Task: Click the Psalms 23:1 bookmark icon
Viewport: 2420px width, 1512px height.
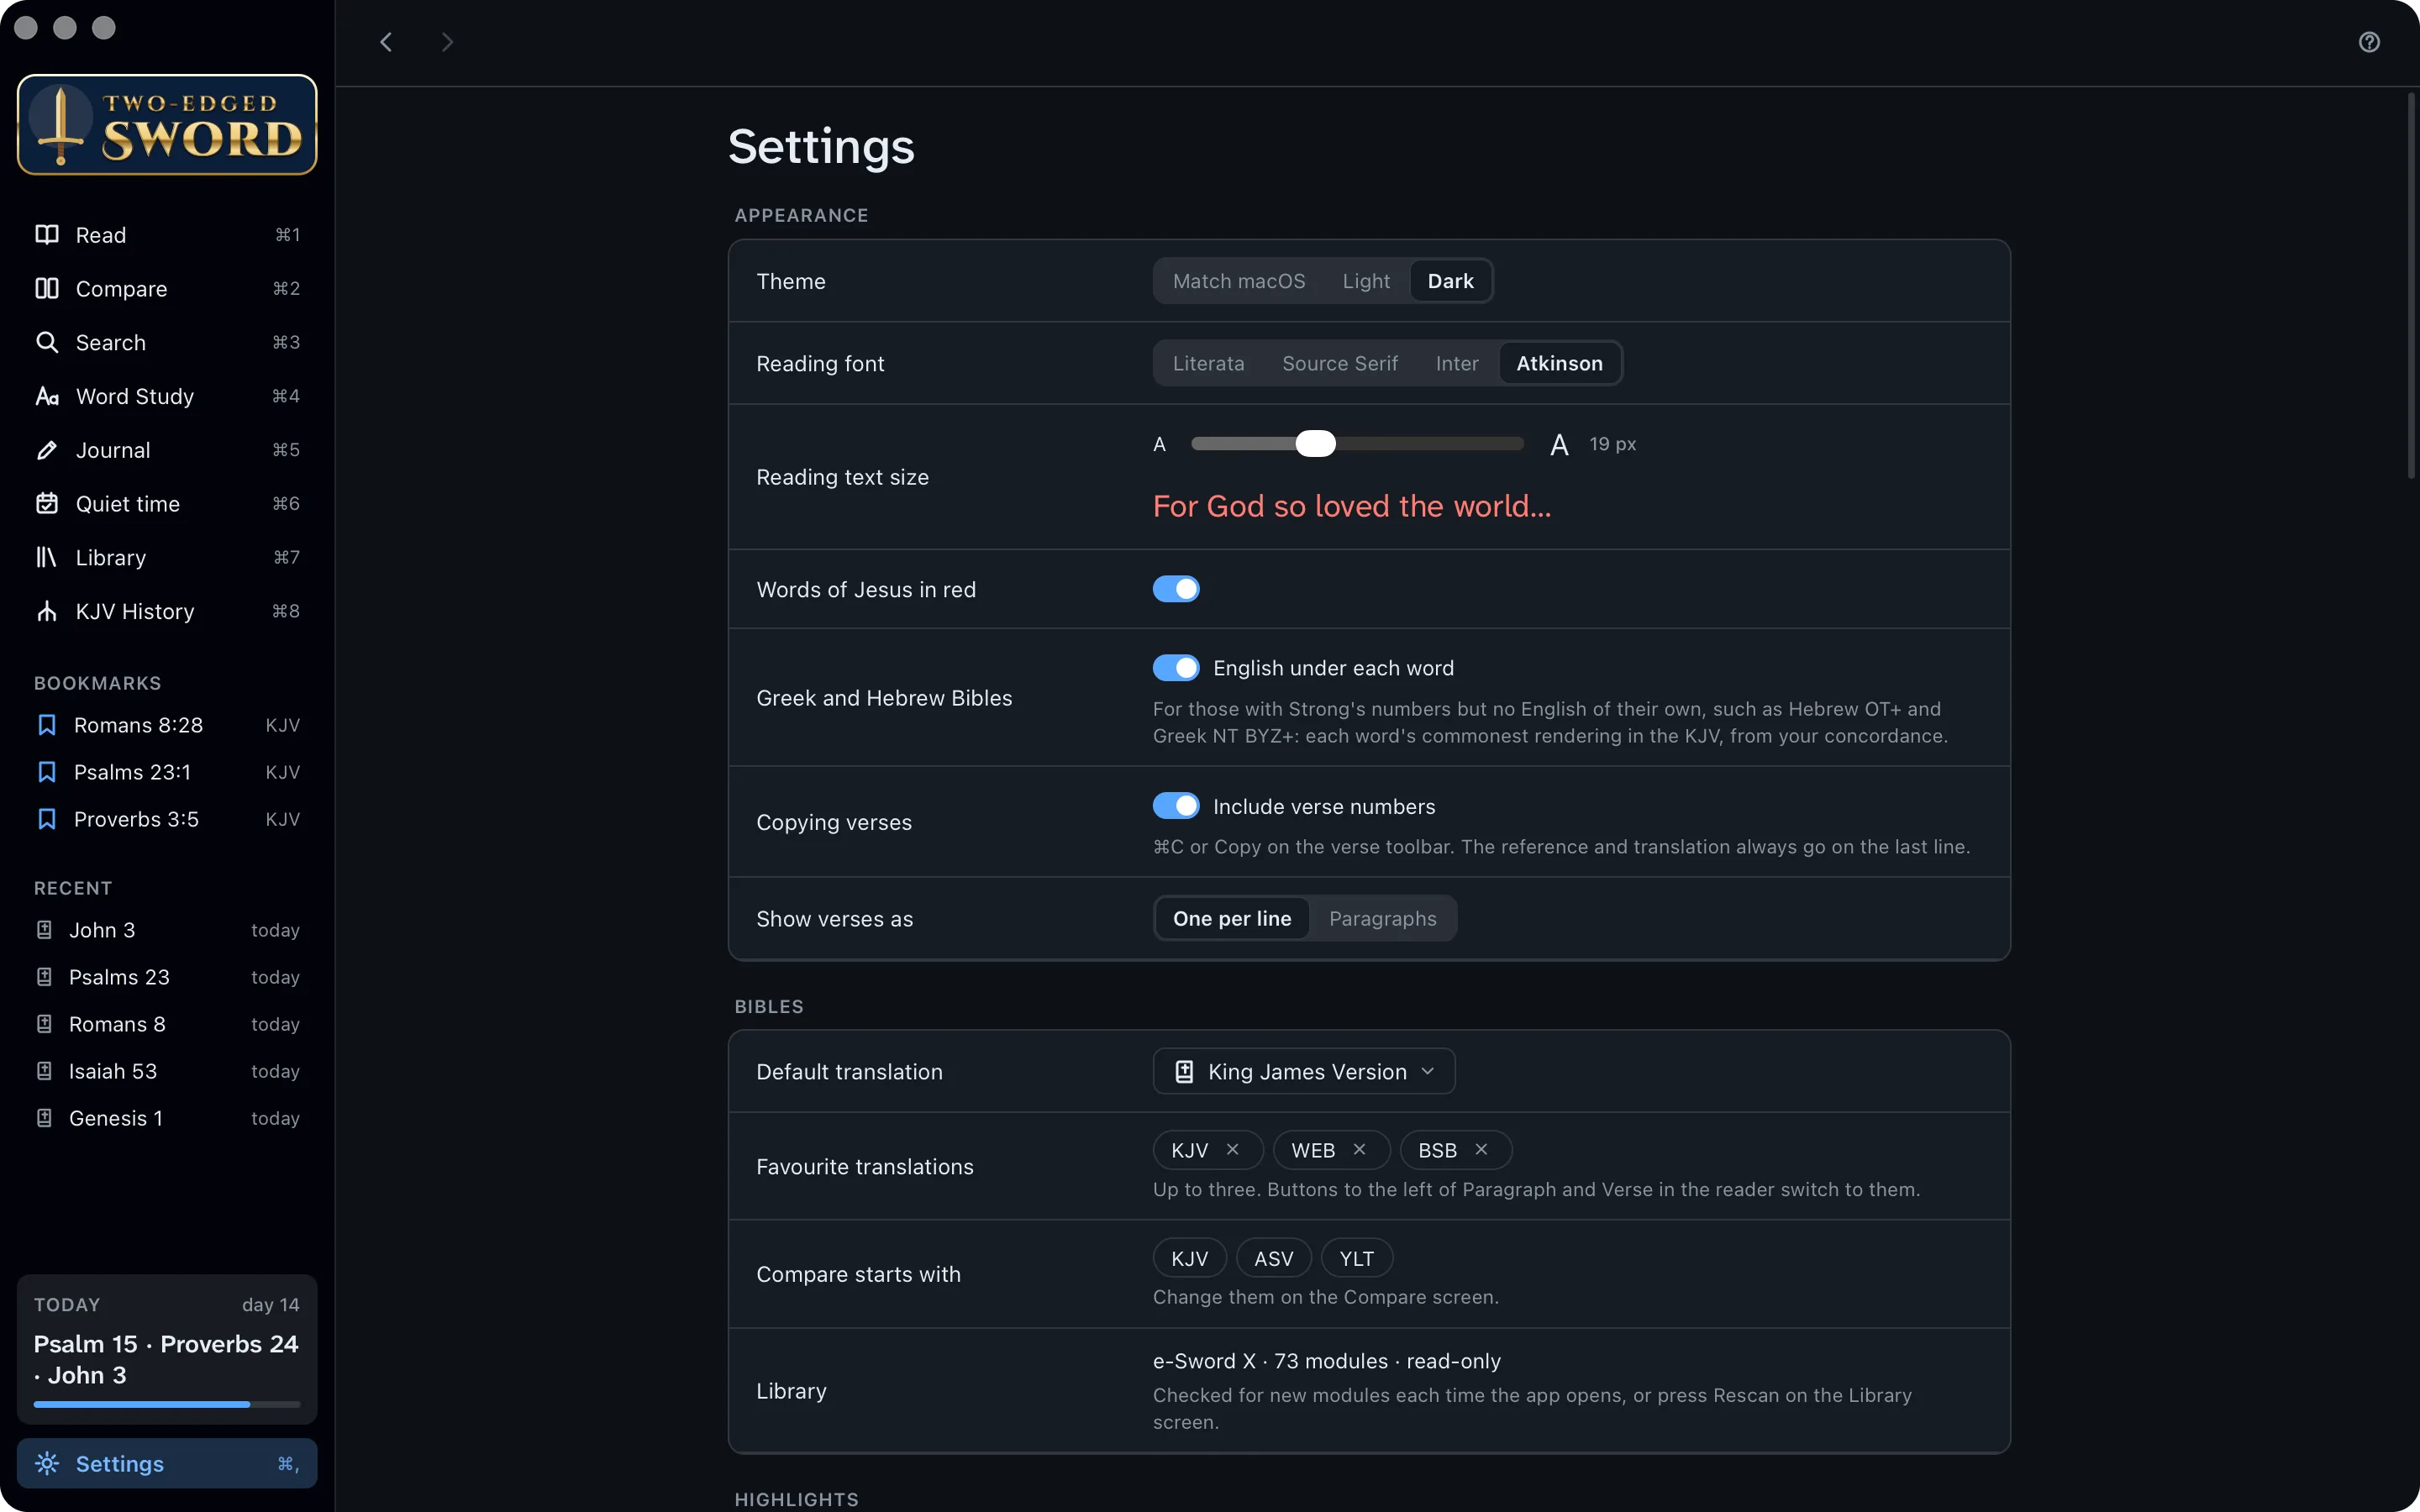Action: (x=47, y=772)
